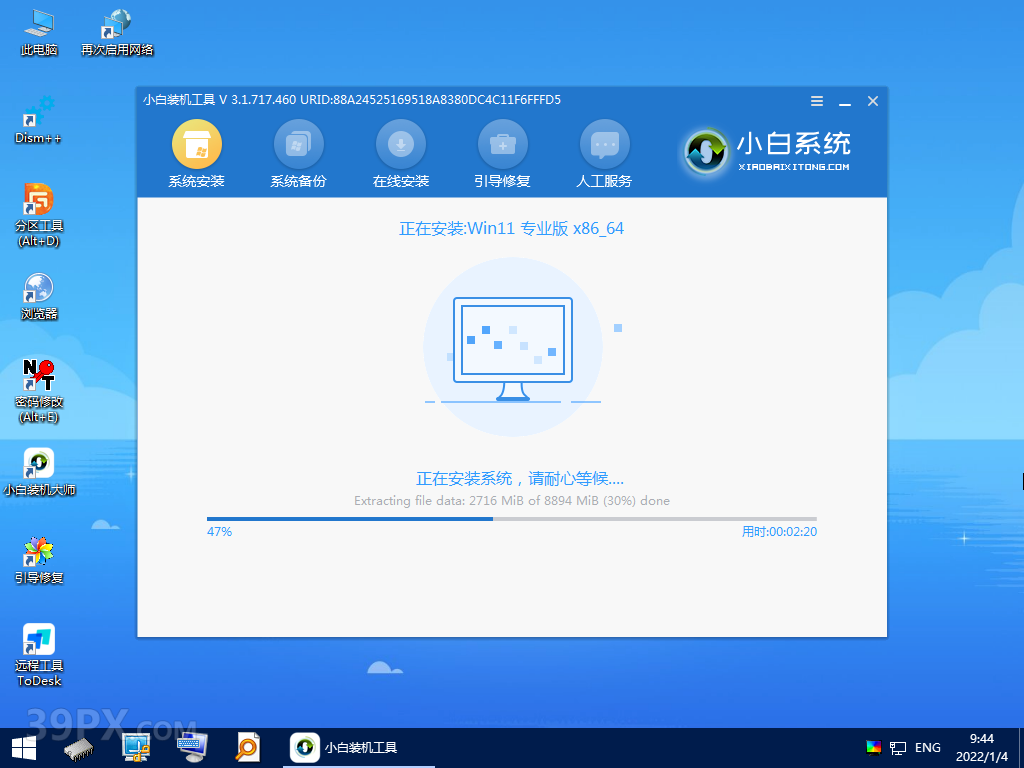
Task: Open 远程工具 ToDesk desktop shortcut
Action: pyautogui.click(x=38, y=654)
